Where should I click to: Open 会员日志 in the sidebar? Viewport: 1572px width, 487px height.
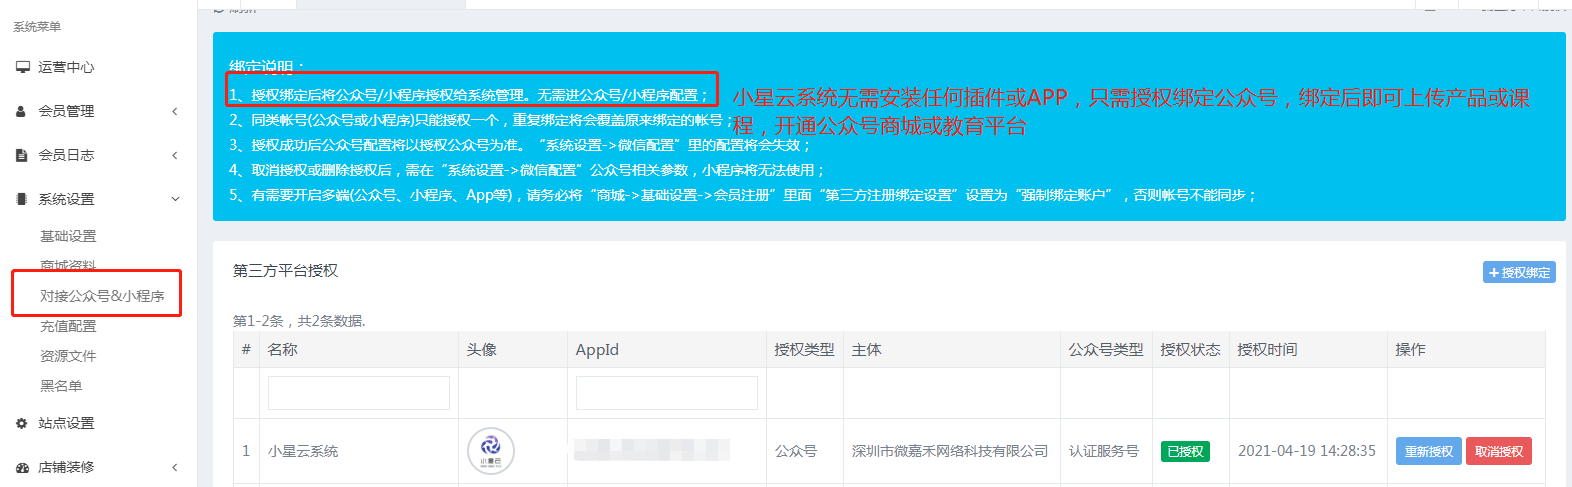(x=66, y=155)
